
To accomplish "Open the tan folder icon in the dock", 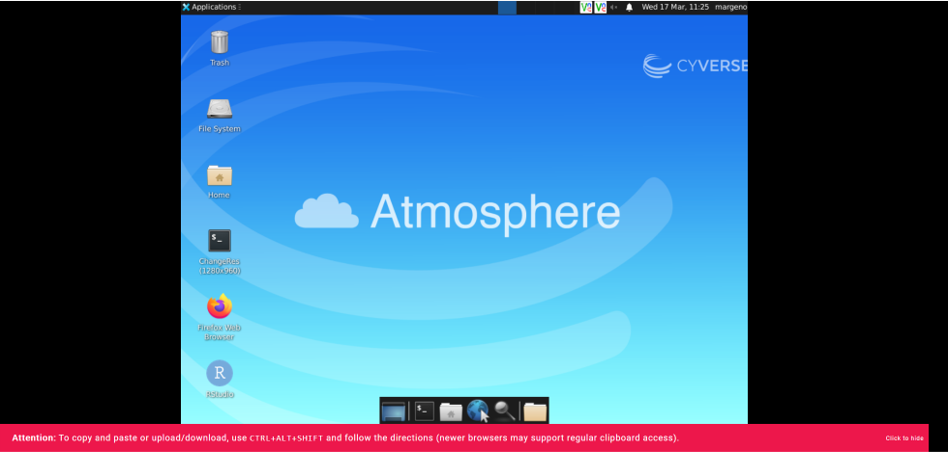I will click(x=535, y=412).
